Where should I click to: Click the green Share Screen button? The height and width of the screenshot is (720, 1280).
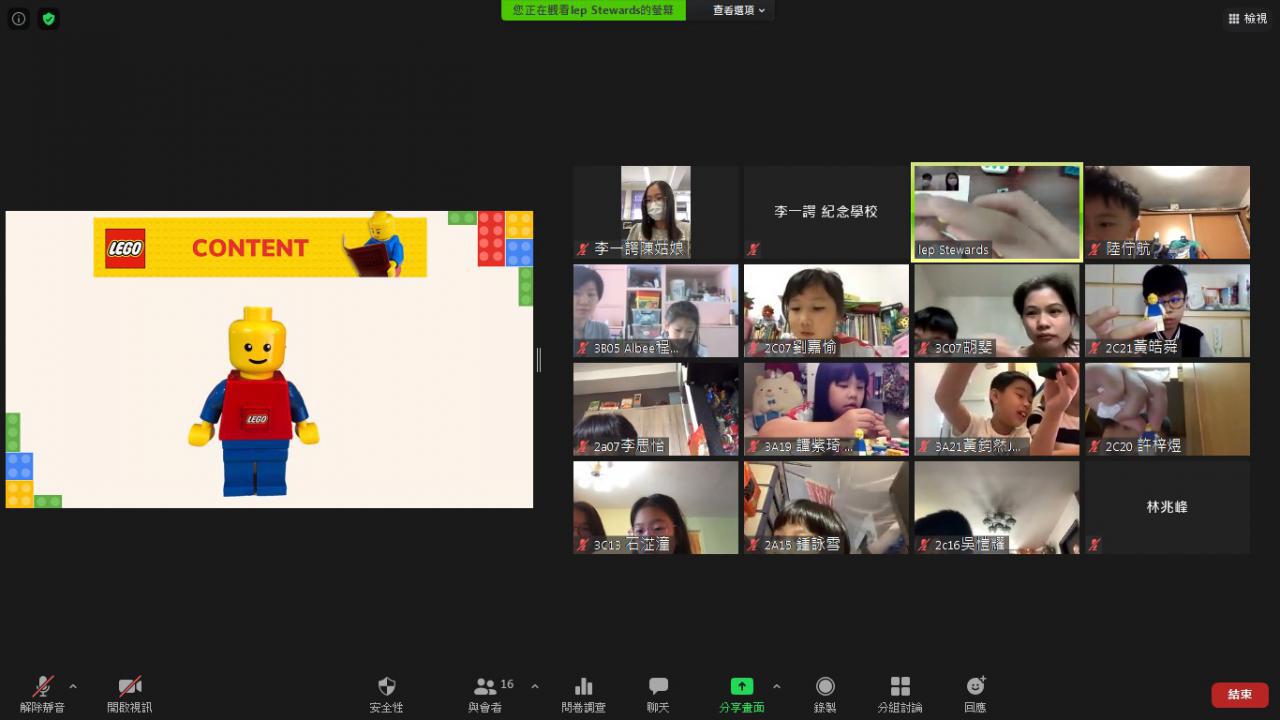pos(742,693)
